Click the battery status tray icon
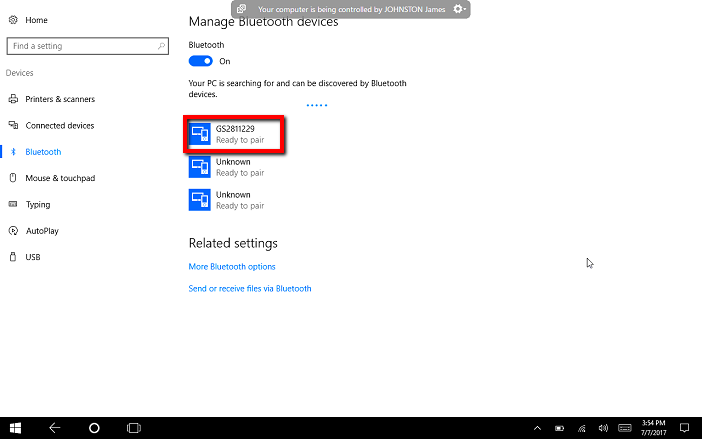Image resolution: width=702 pixels, height=439 pixels. pos(559,427)
